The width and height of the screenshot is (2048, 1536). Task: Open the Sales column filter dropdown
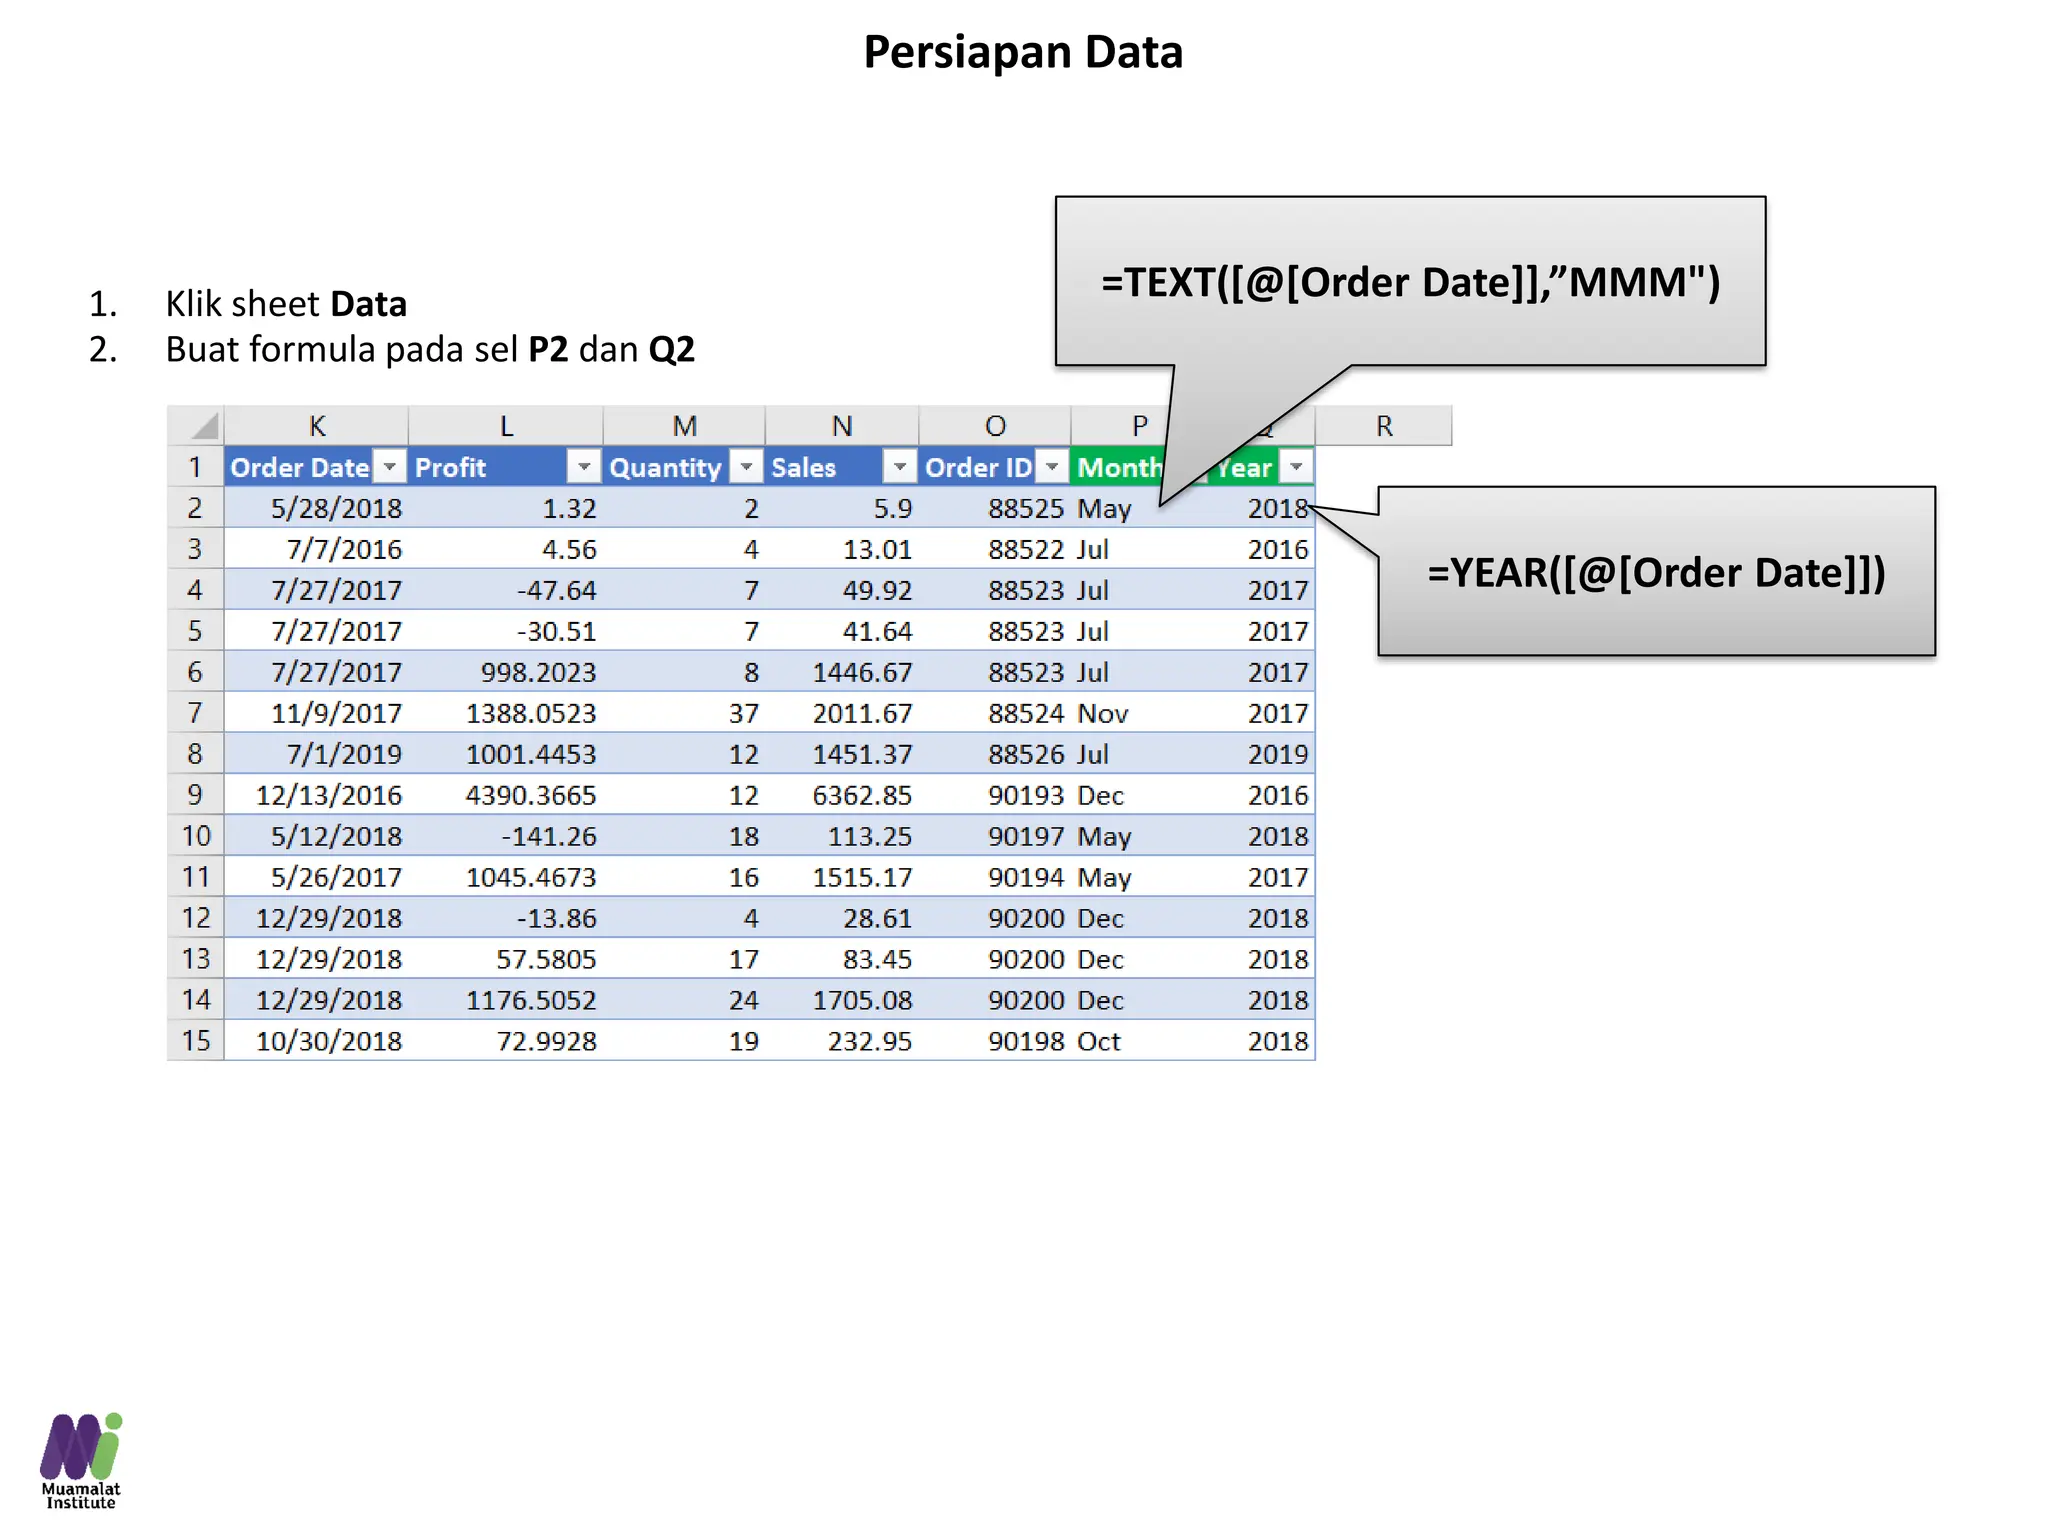tap(900, 467)
